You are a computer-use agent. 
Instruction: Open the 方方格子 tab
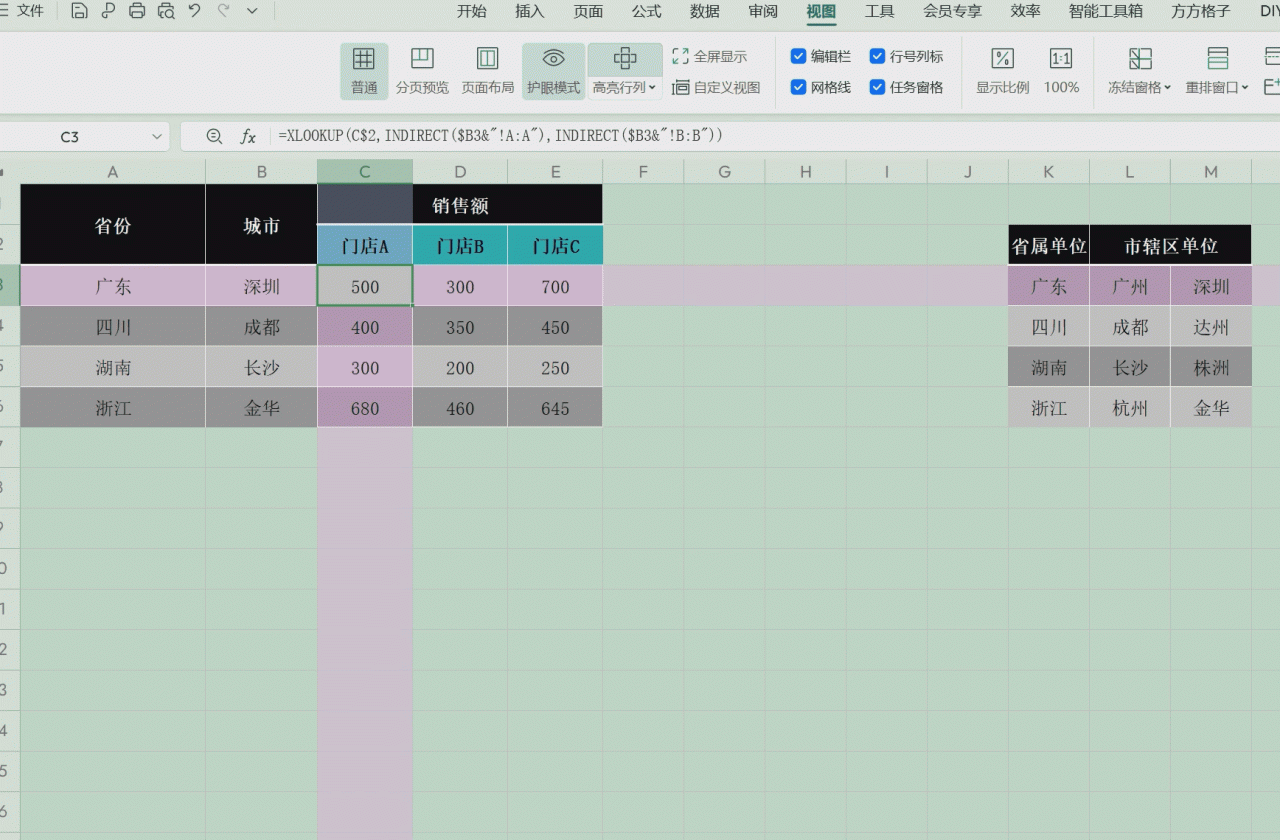coord(1201,11)
